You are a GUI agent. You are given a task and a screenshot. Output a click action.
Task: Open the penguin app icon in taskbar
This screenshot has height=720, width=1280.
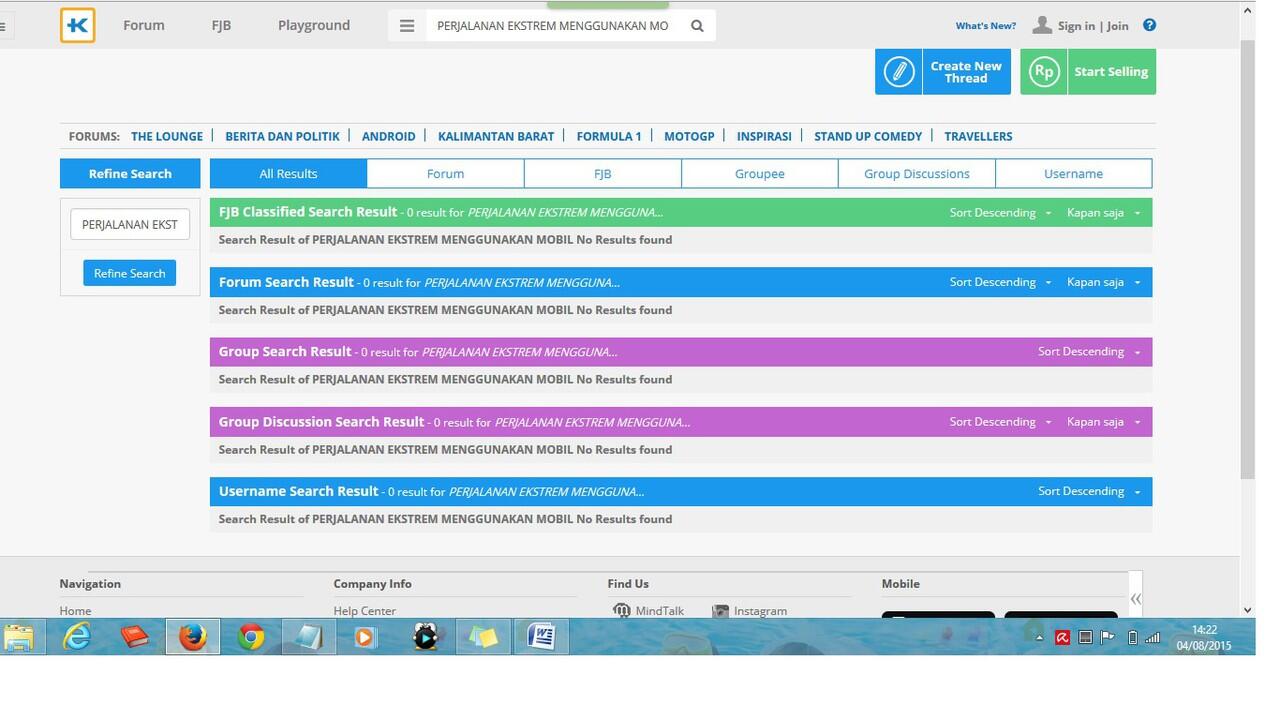(425, 636)
